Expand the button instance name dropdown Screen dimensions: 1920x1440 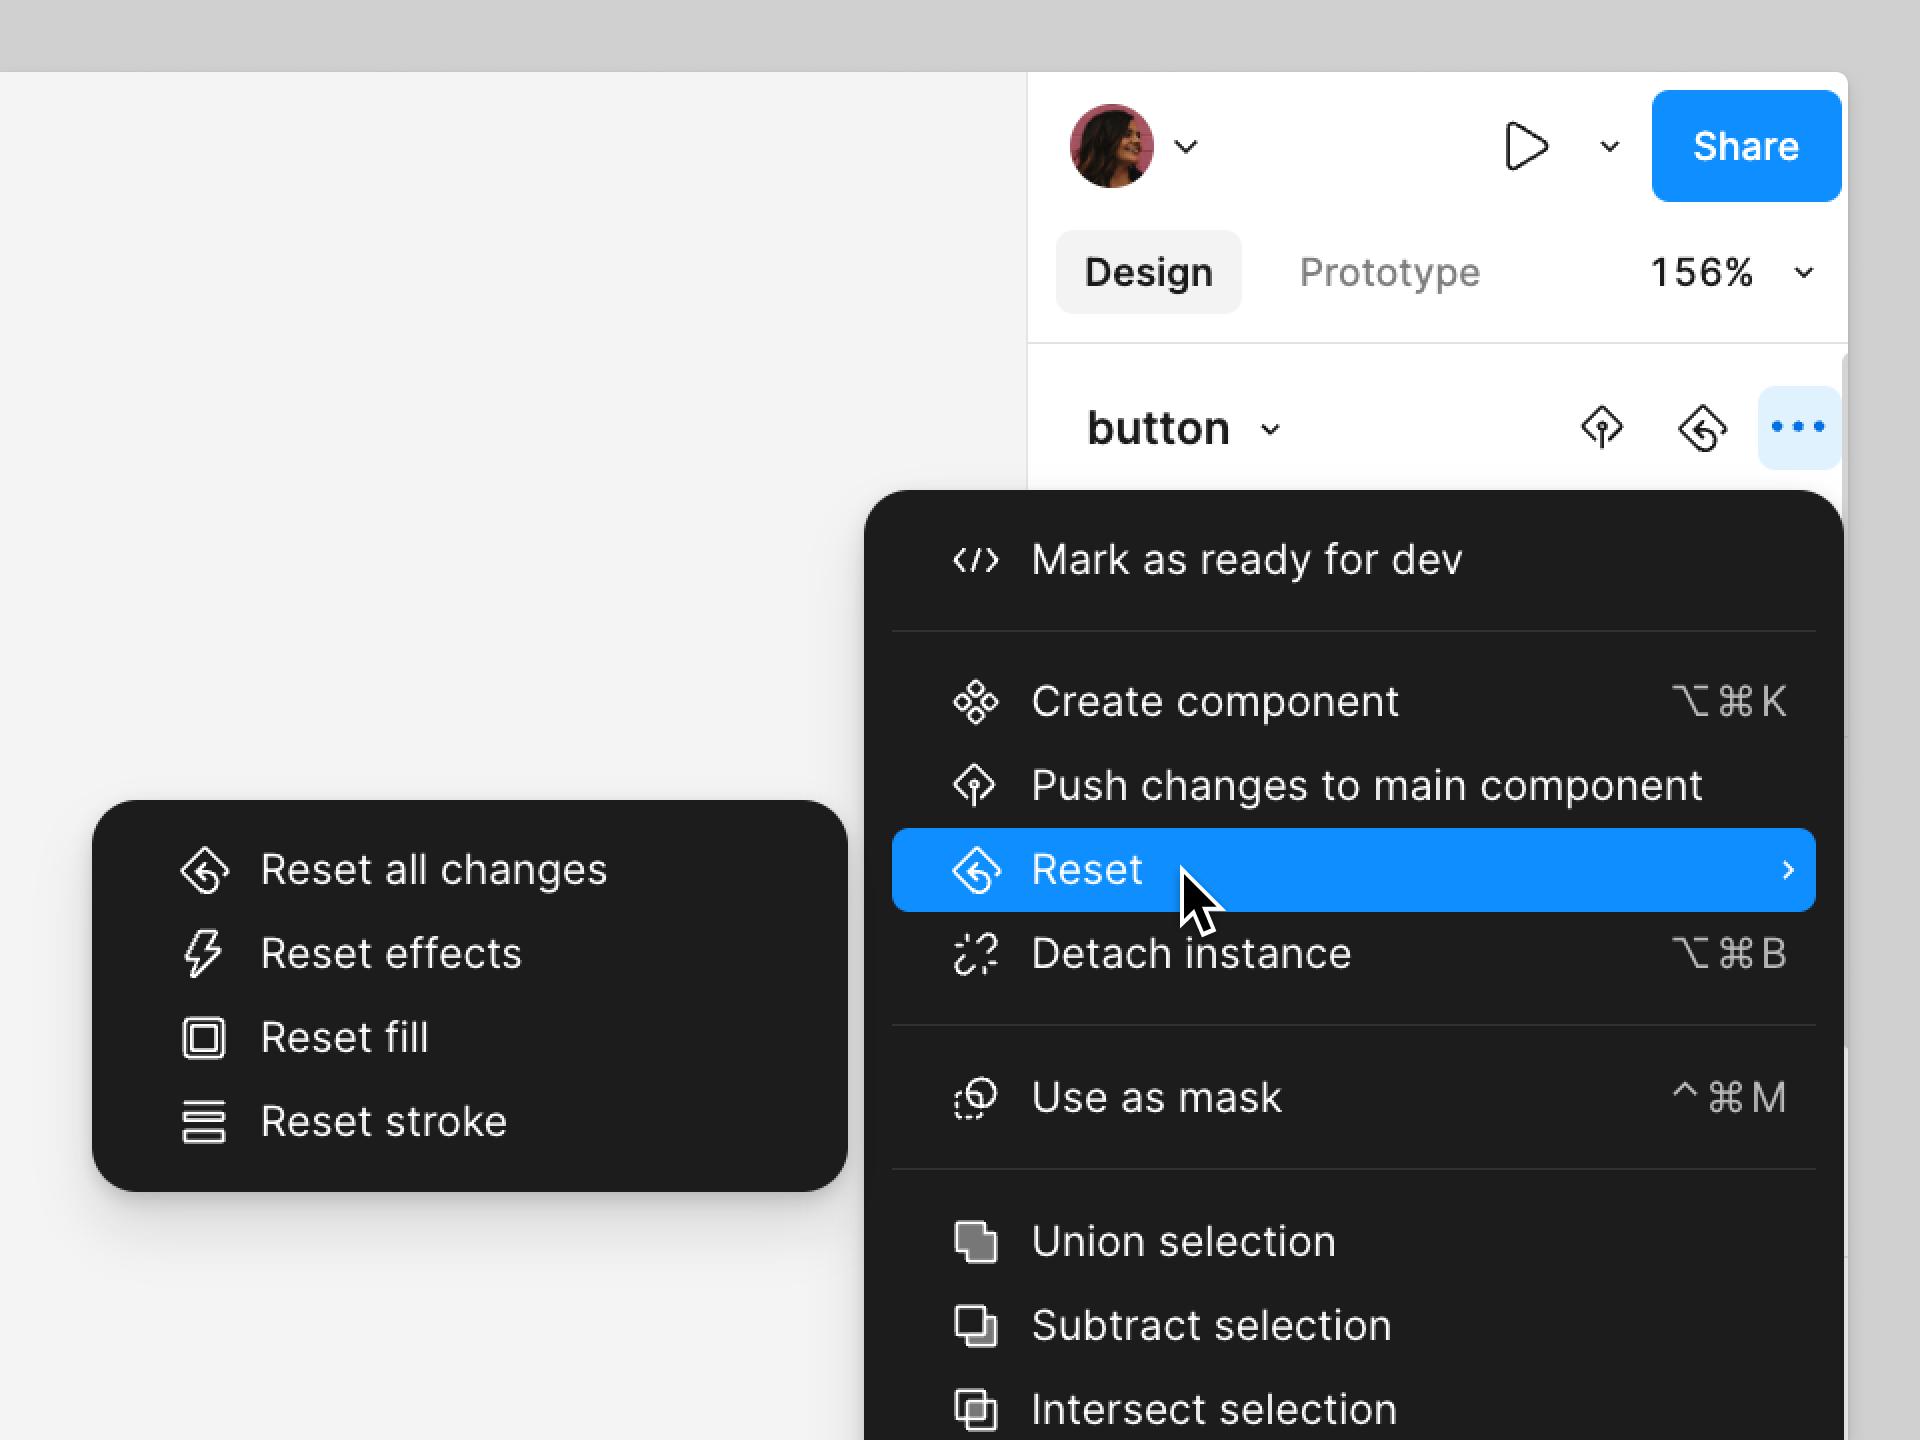1270,430
